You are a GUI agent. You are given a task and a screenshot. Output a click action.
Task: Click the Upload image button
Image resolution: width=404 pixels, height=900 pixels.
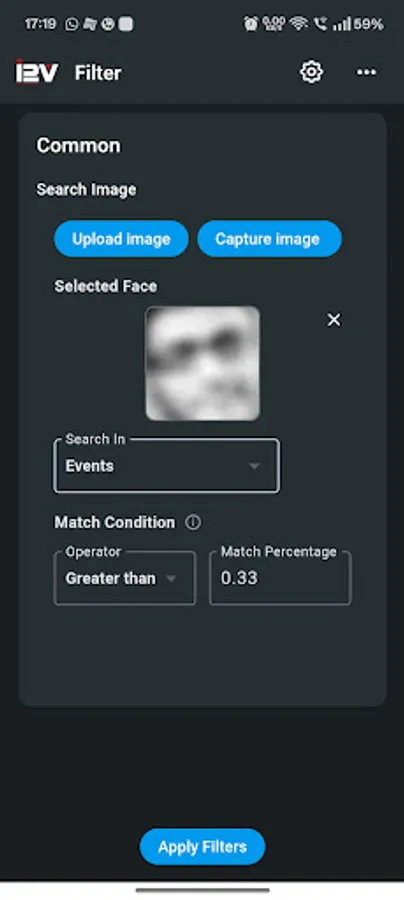[121, 239]
